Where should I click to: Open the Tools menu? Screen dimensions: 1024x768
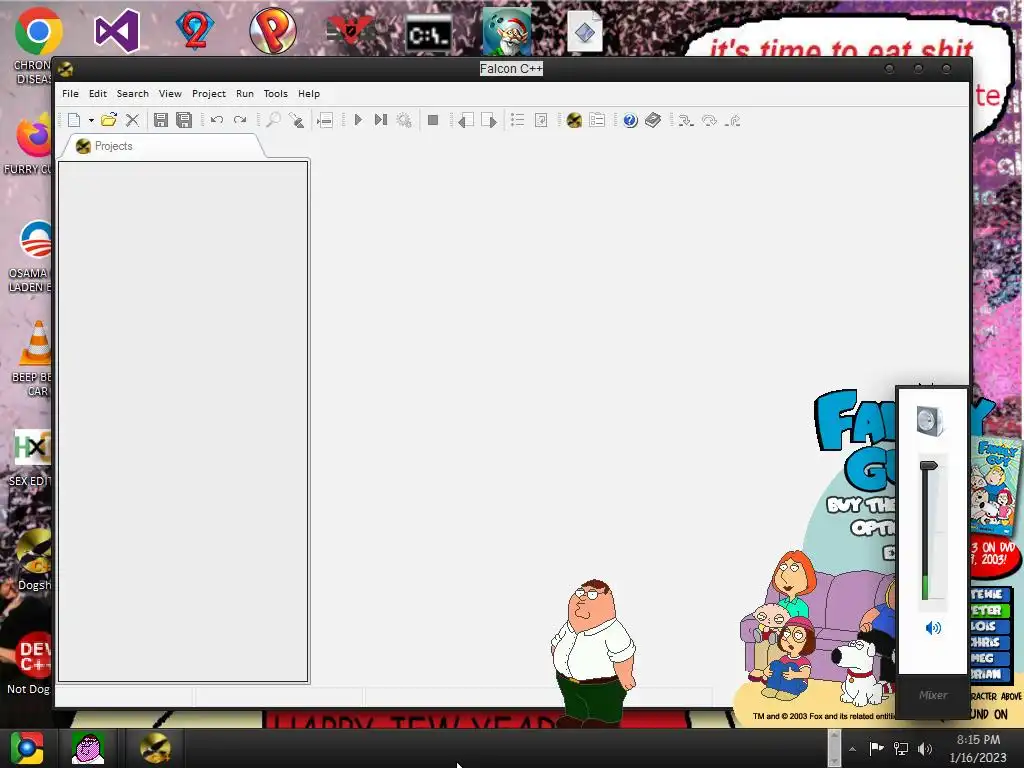click(x=276, y=93)
